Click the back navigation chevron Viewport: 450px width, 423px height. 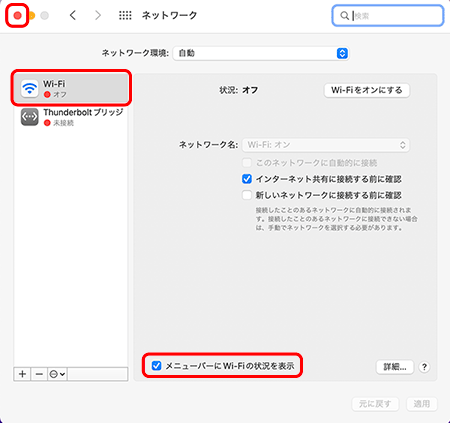pos(73,15)
